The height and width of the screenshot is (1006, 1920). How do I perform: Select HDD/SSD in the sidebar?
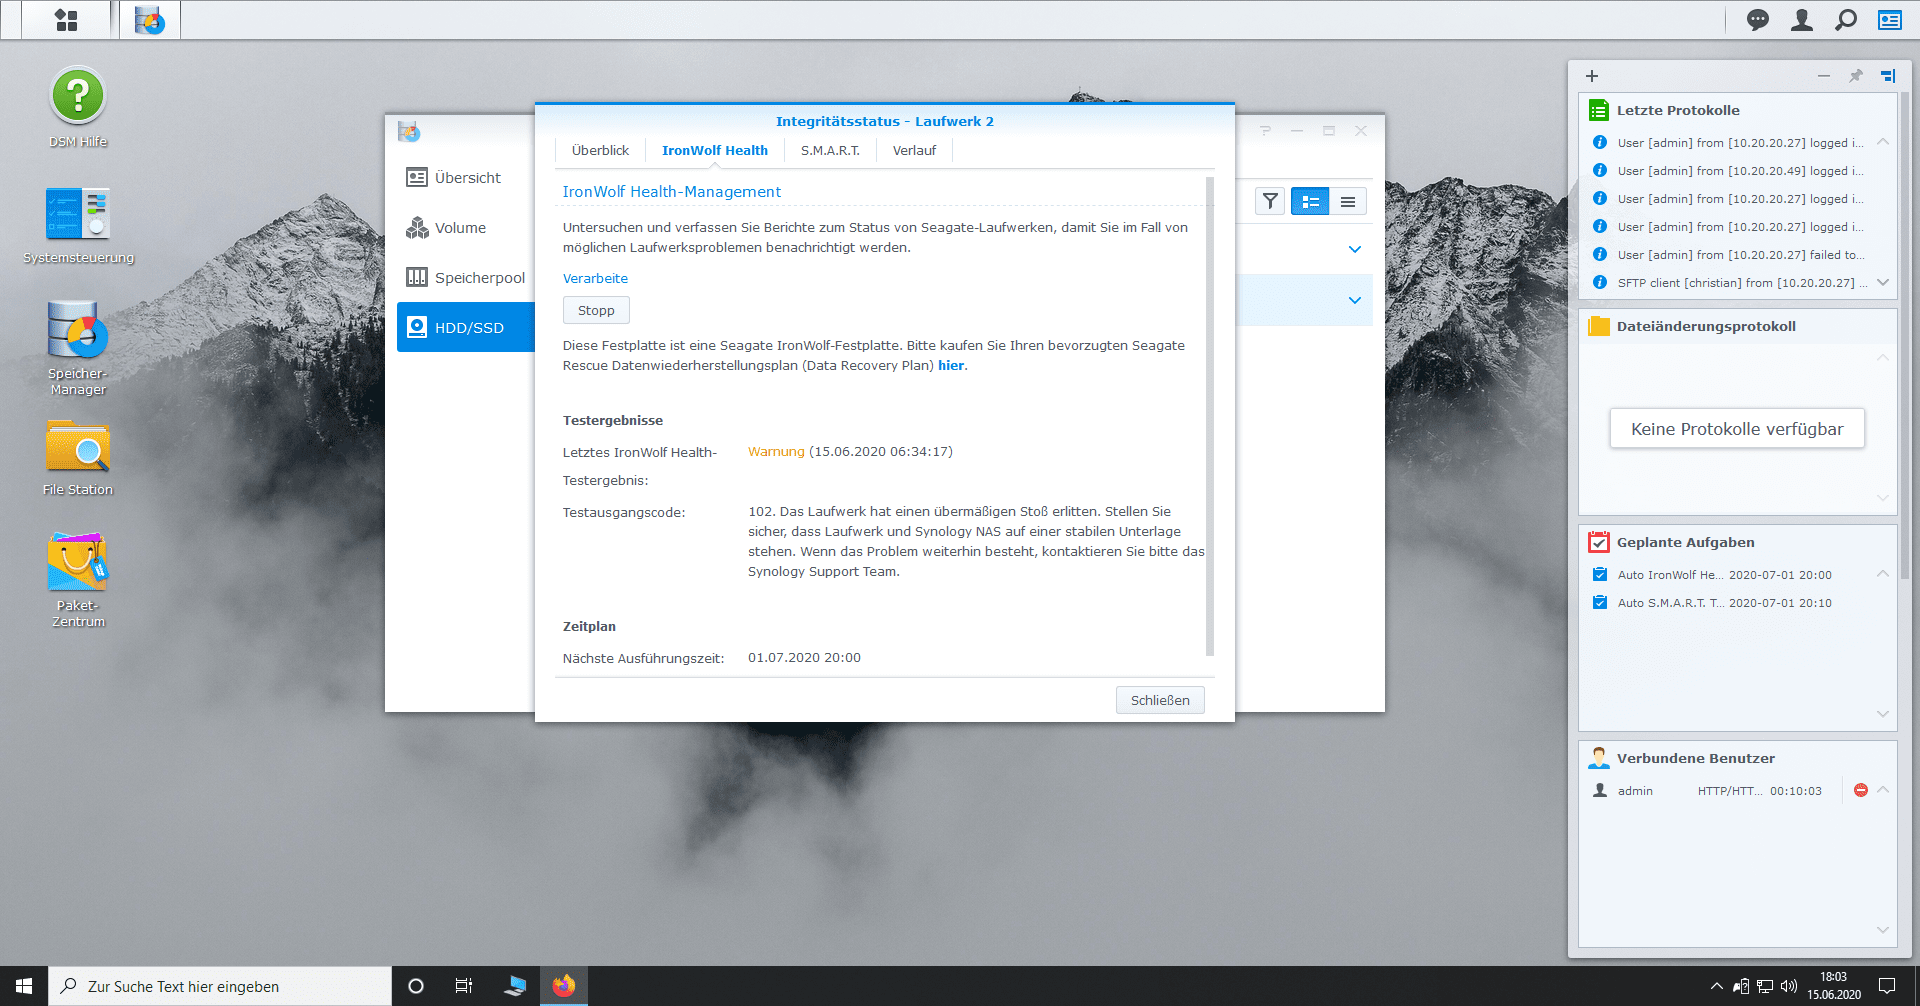pyautogui.click(x=466, y=327)
